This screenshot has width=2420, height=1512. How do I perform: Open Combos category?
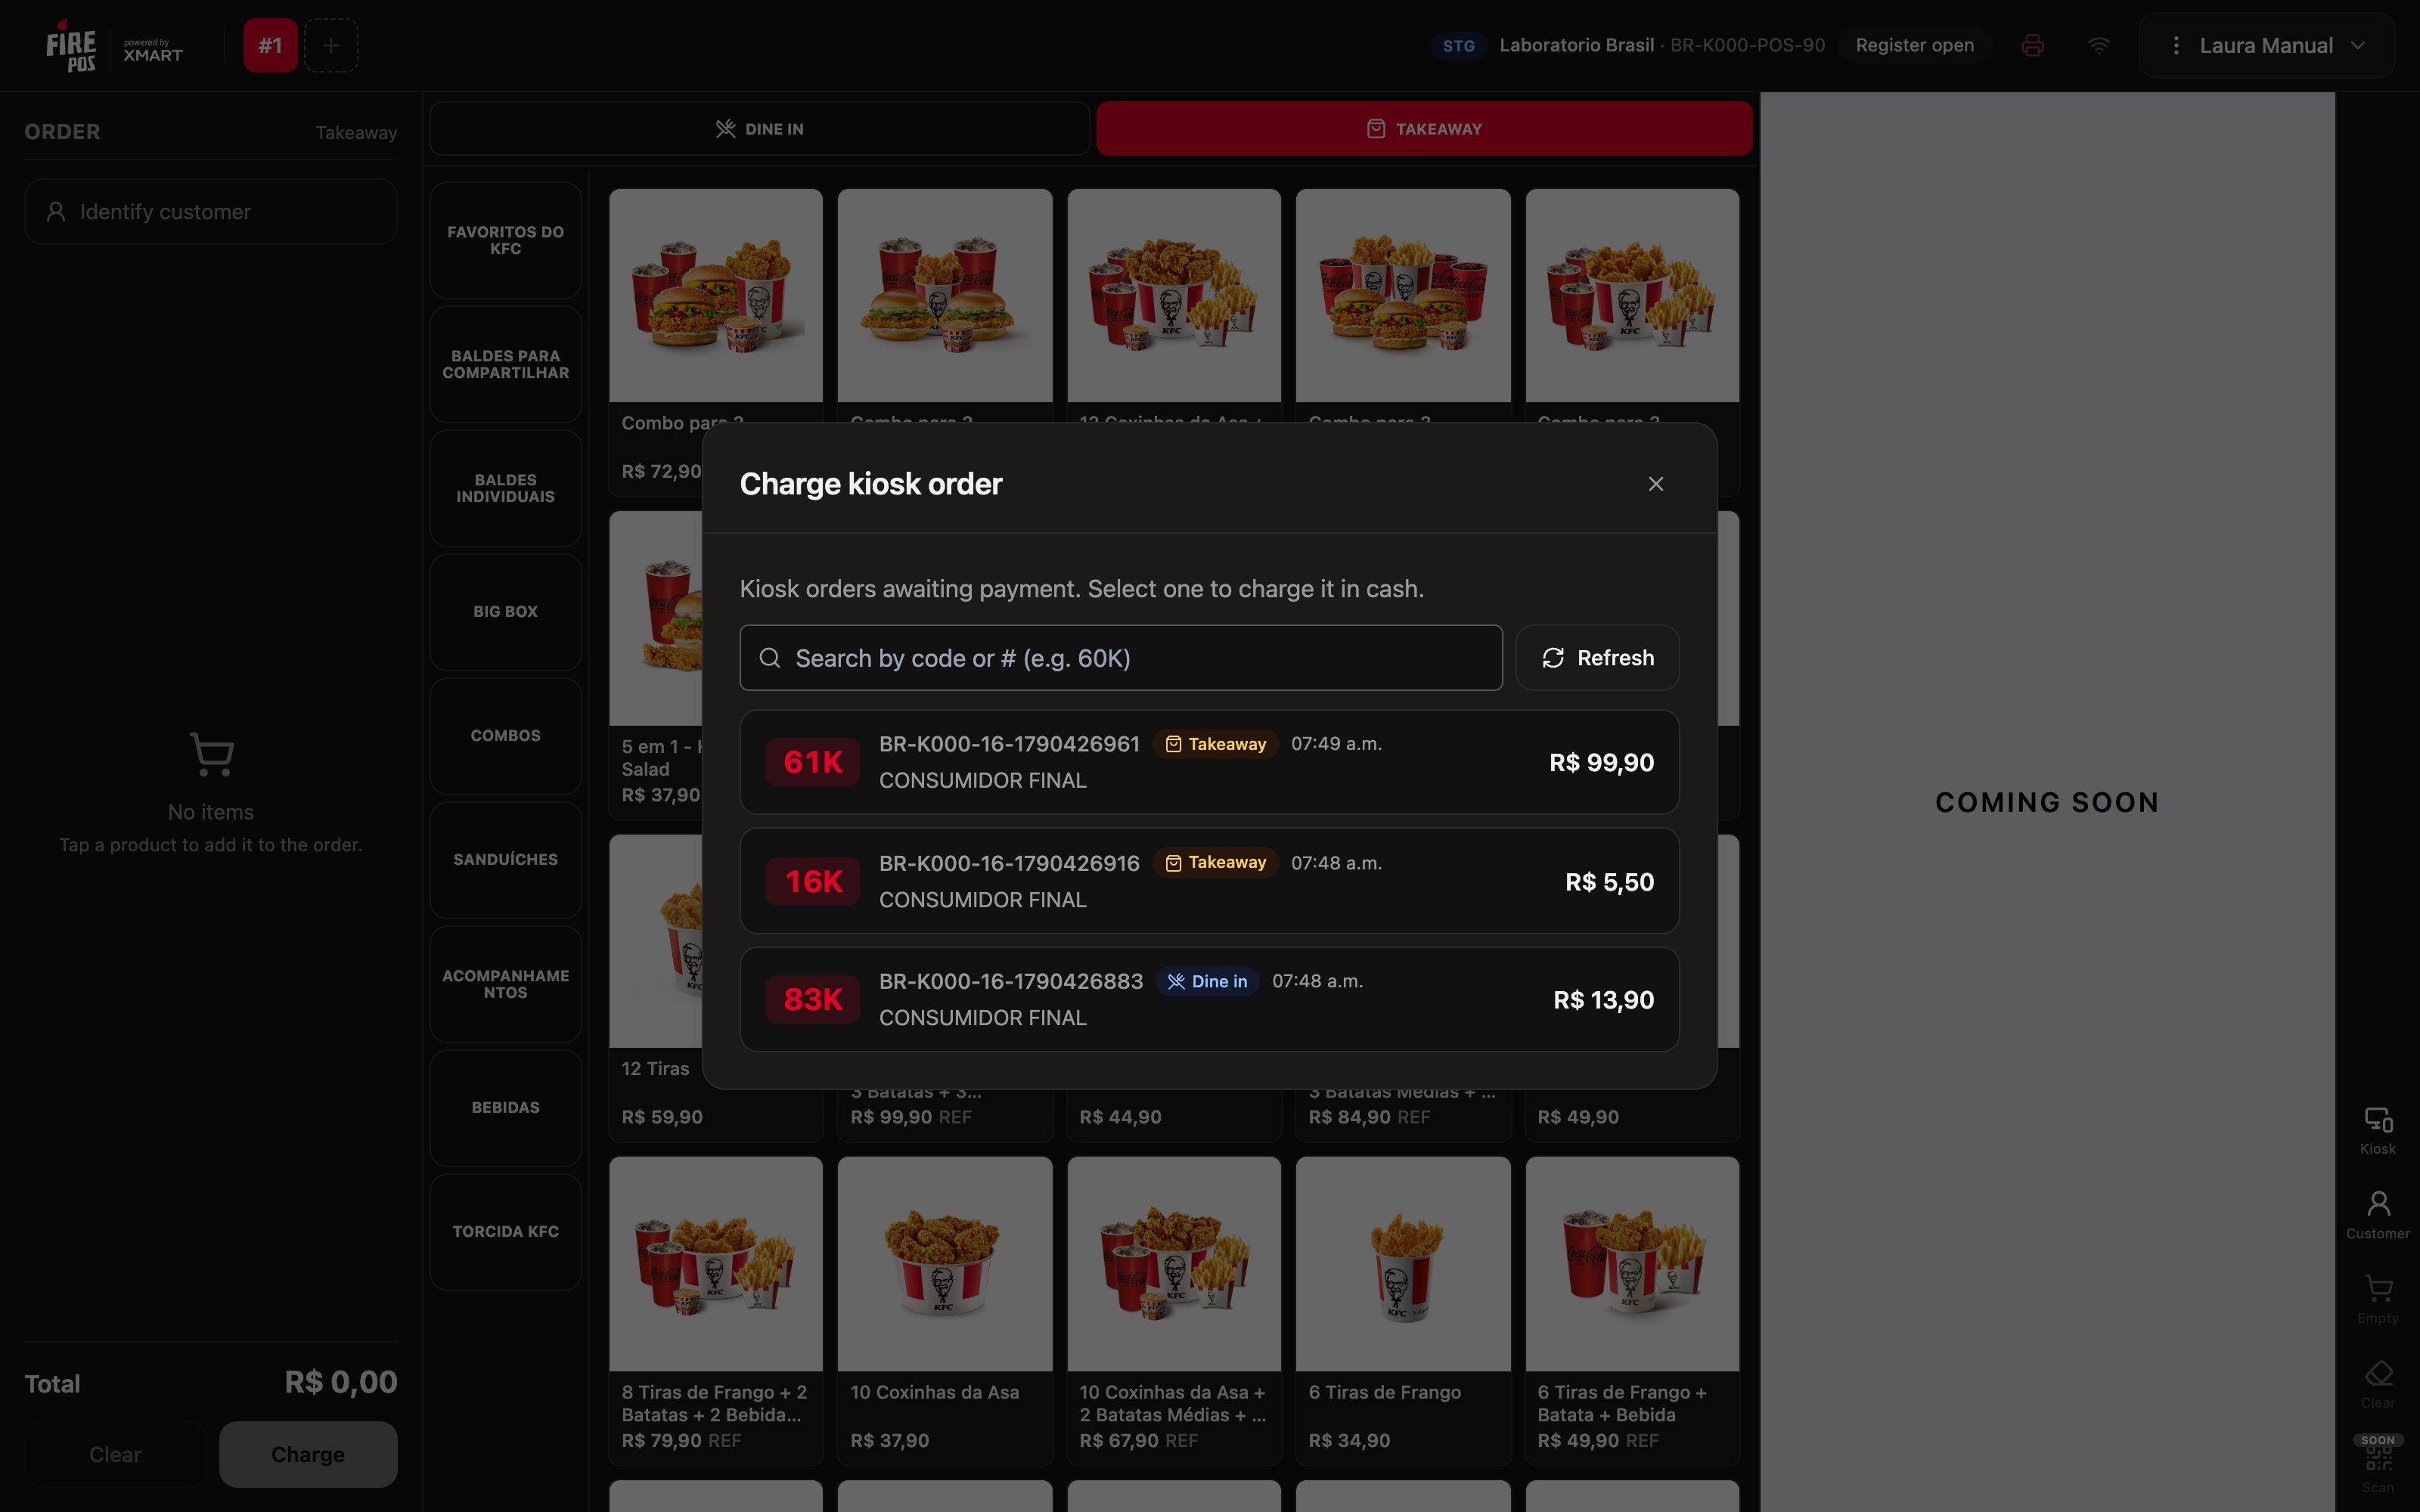[506, 736]
